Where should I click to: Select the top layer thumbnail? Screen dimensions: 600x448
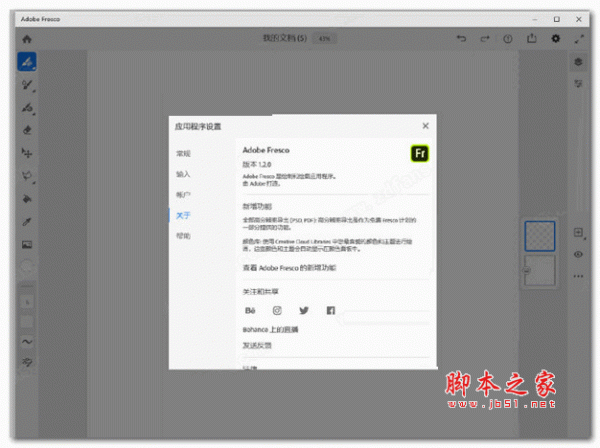(540, 236)
